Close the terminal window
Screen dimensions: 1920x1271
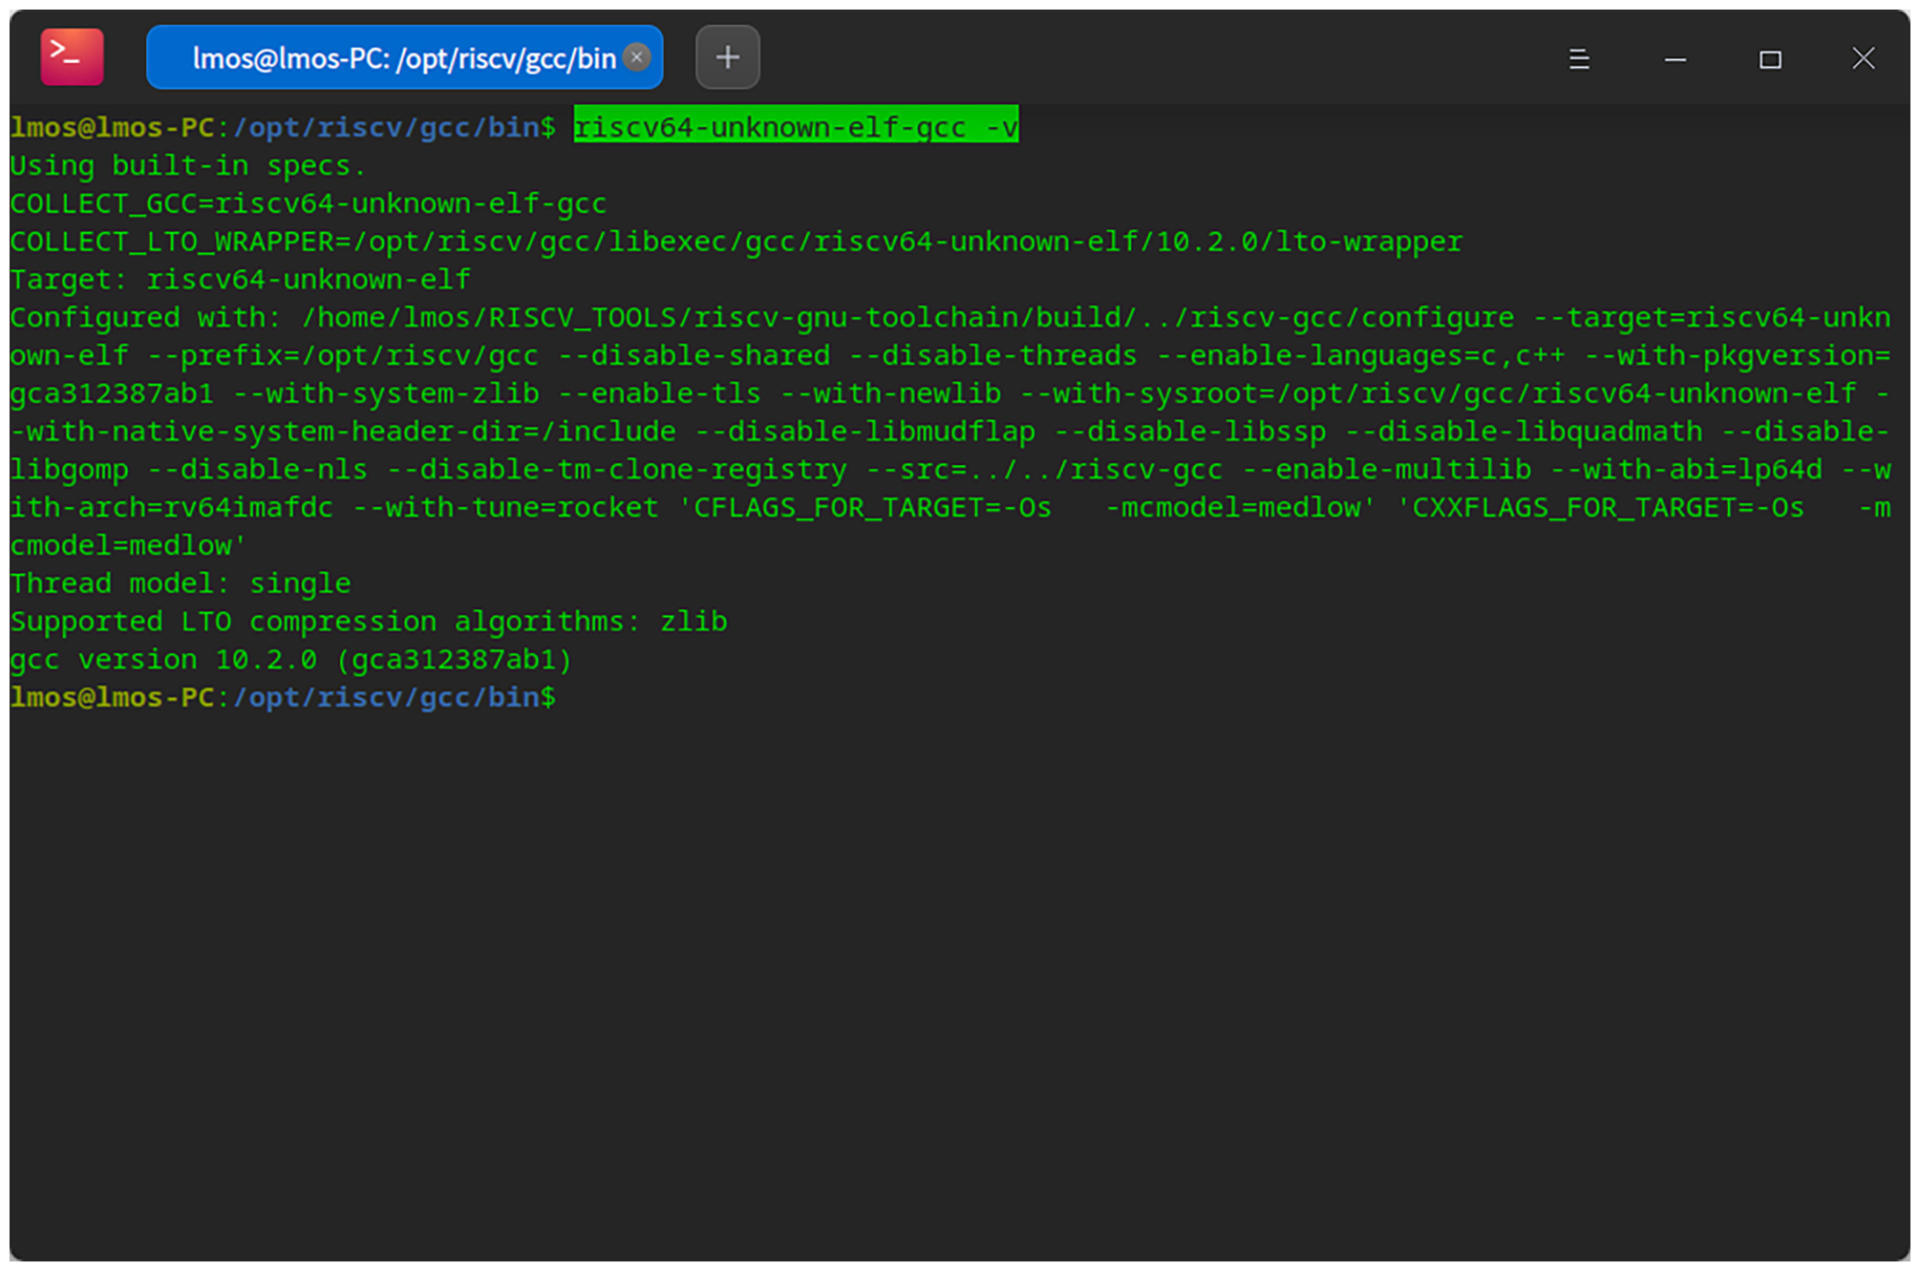(x=1862, y=59)
